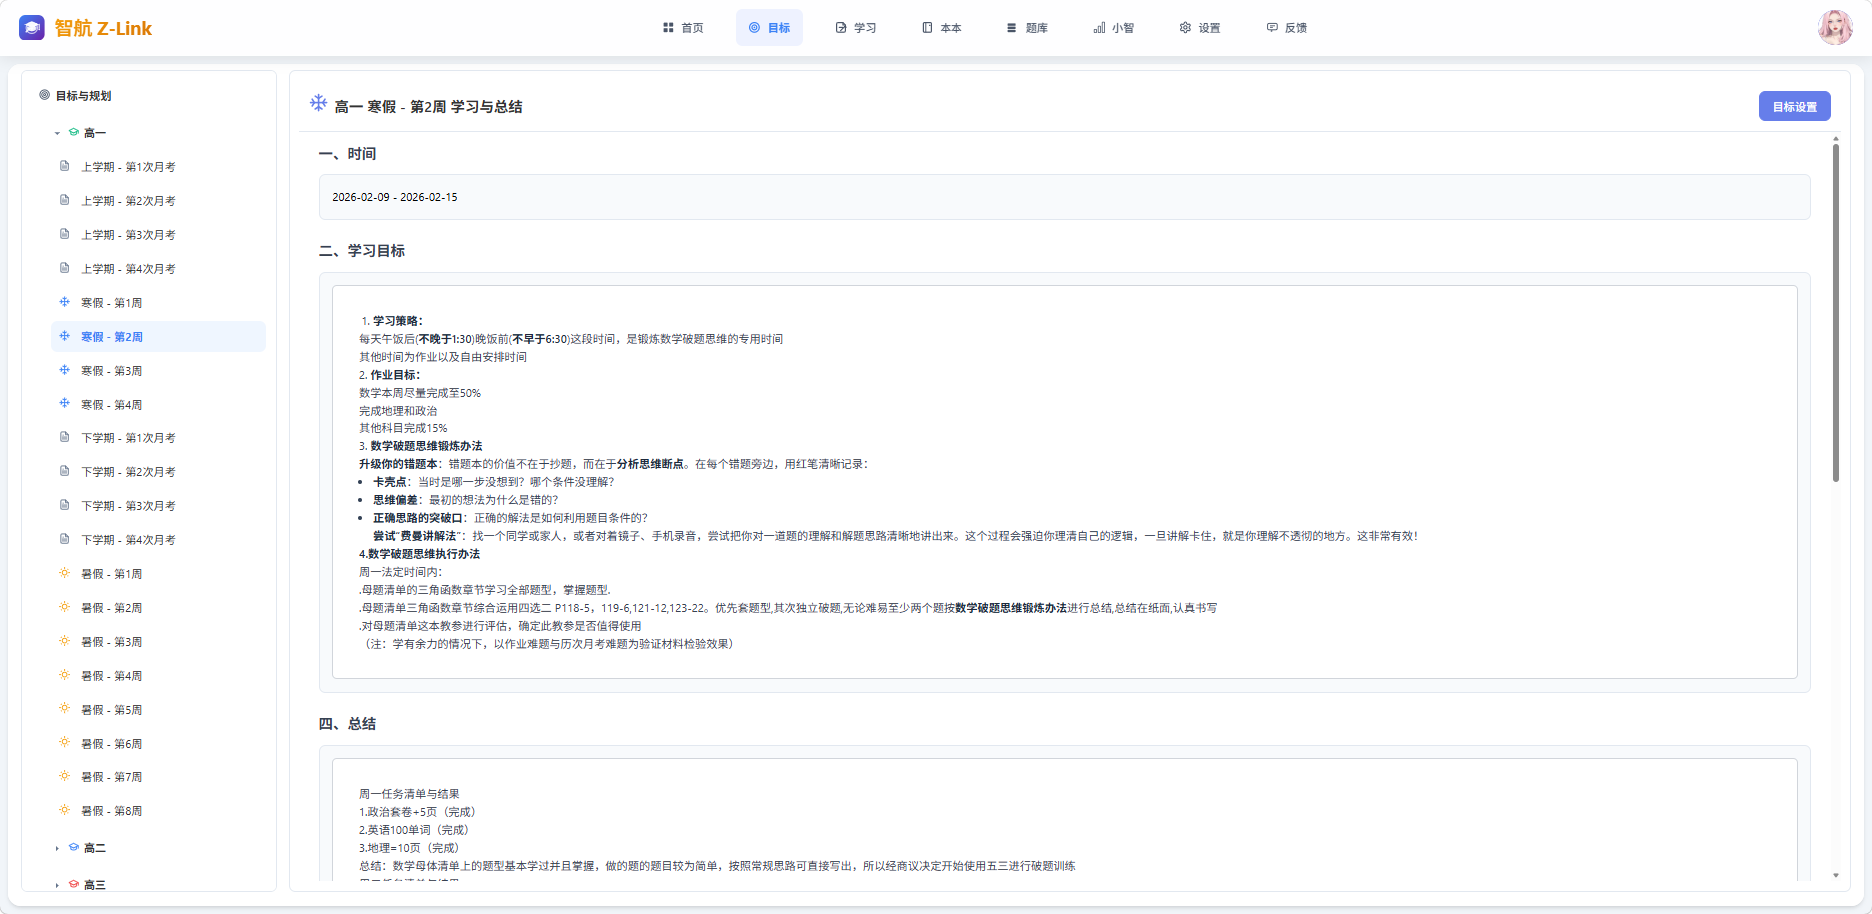Click sun icon beside 暑假 - 第4周
This screenshot has width=1872, height=914.
pos(65,675)
